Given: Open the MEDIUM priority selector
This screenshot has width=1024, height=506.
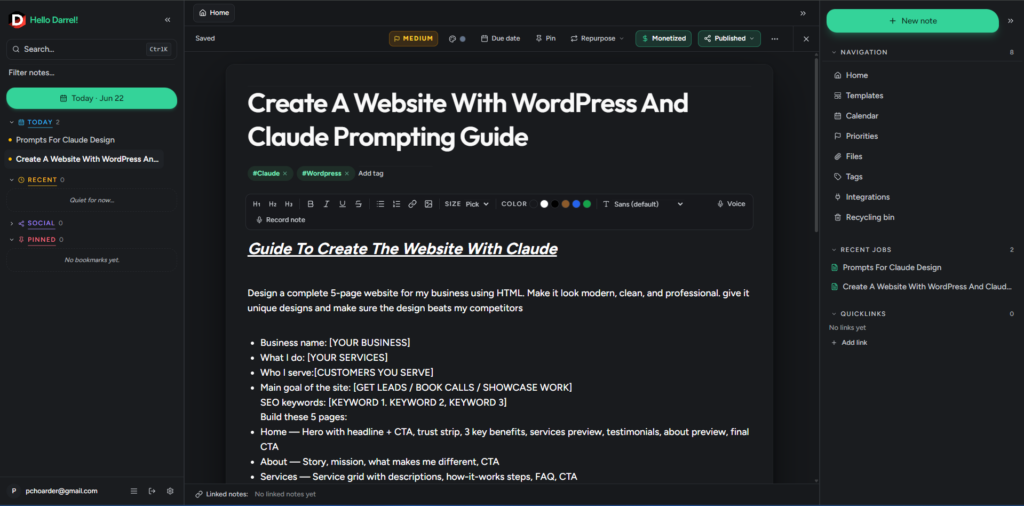Looking at the screenshot, I should (x=413, y=39).
